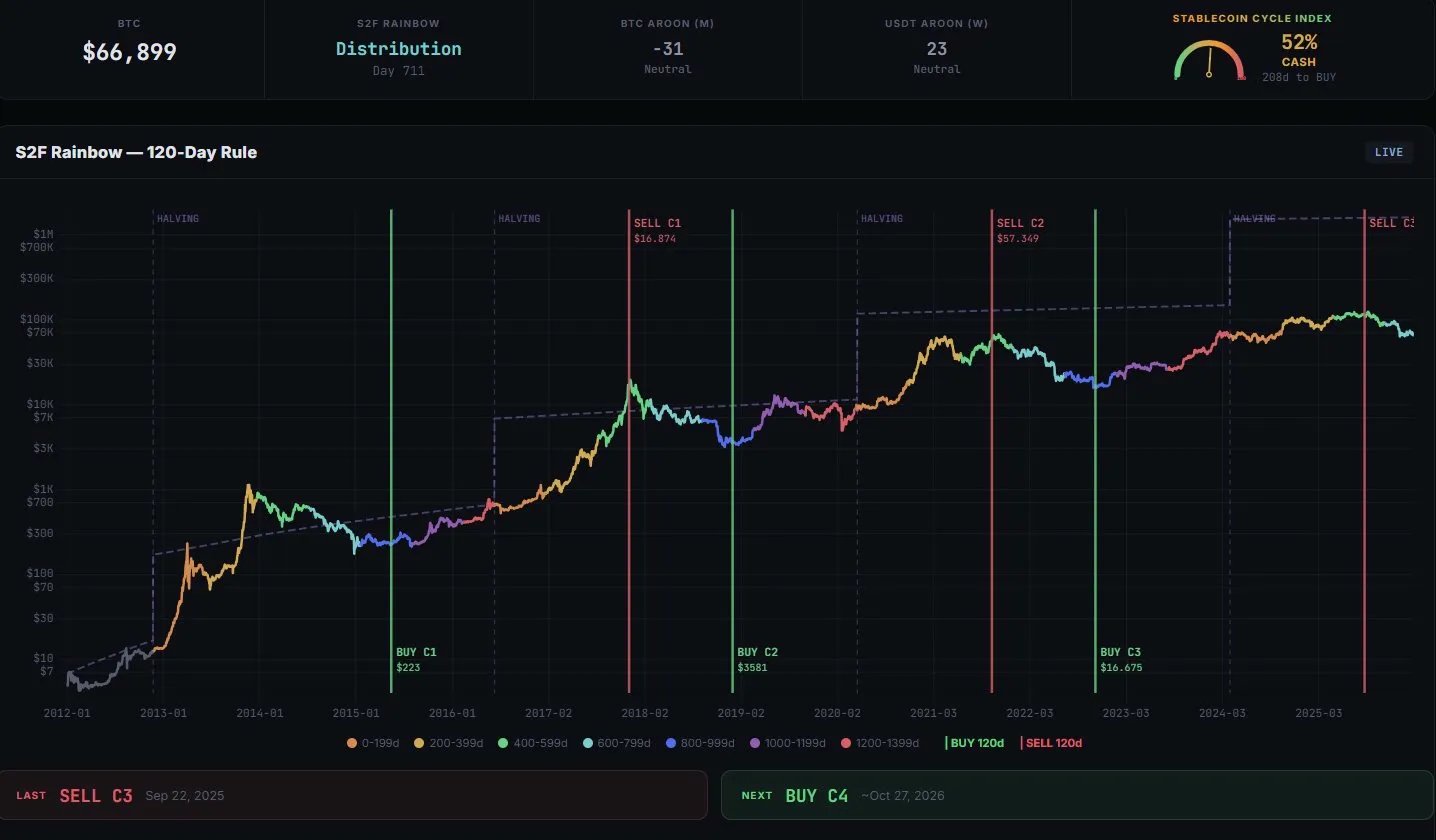1436x840 pixels.
Task: Toggle the BUY 120d marker legend
Action: (x=973, y=743)
